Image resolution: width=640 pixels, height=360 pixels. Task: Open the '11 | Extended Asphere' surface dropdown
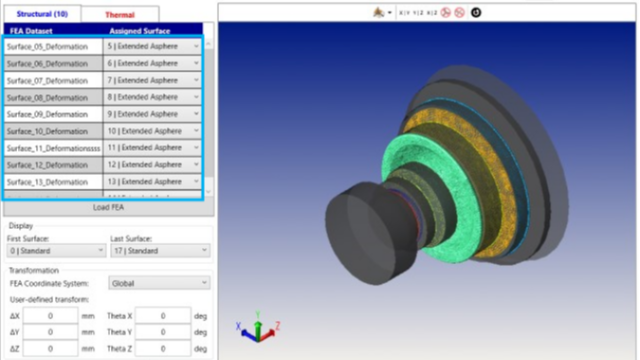(153, 148)
